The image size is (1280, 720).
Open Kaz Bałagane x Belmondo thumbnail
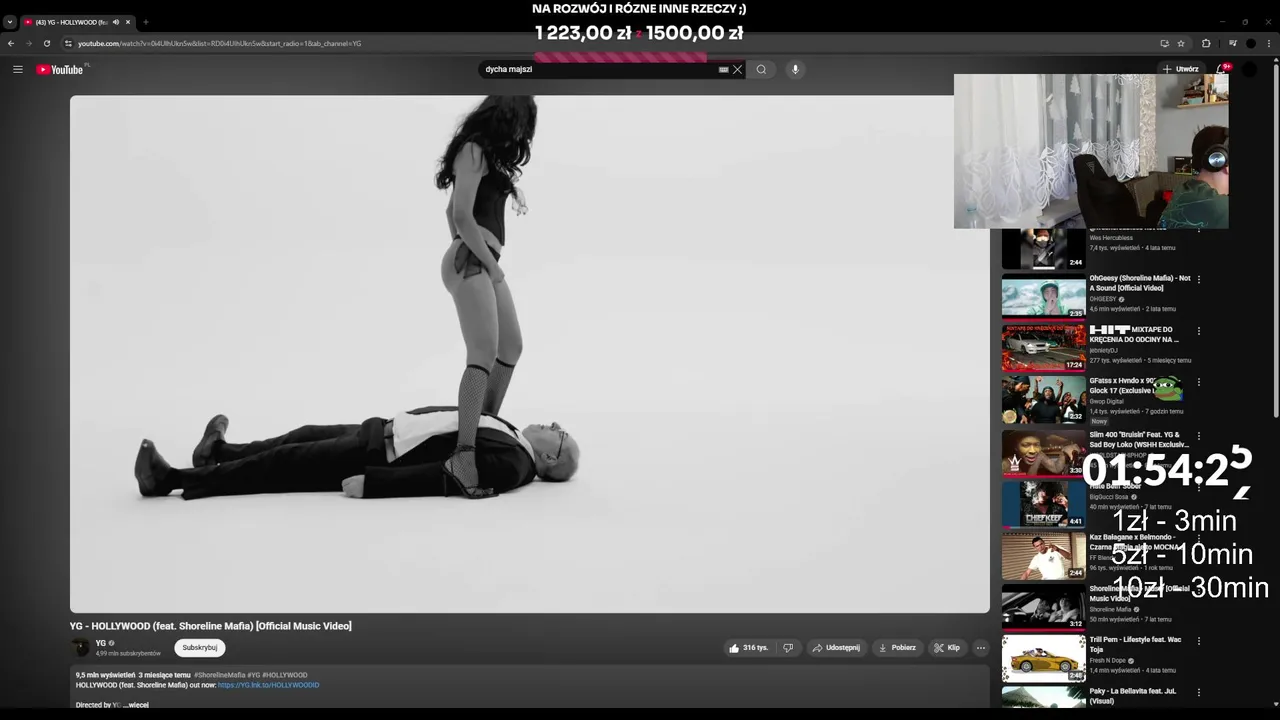point(1043,556)
